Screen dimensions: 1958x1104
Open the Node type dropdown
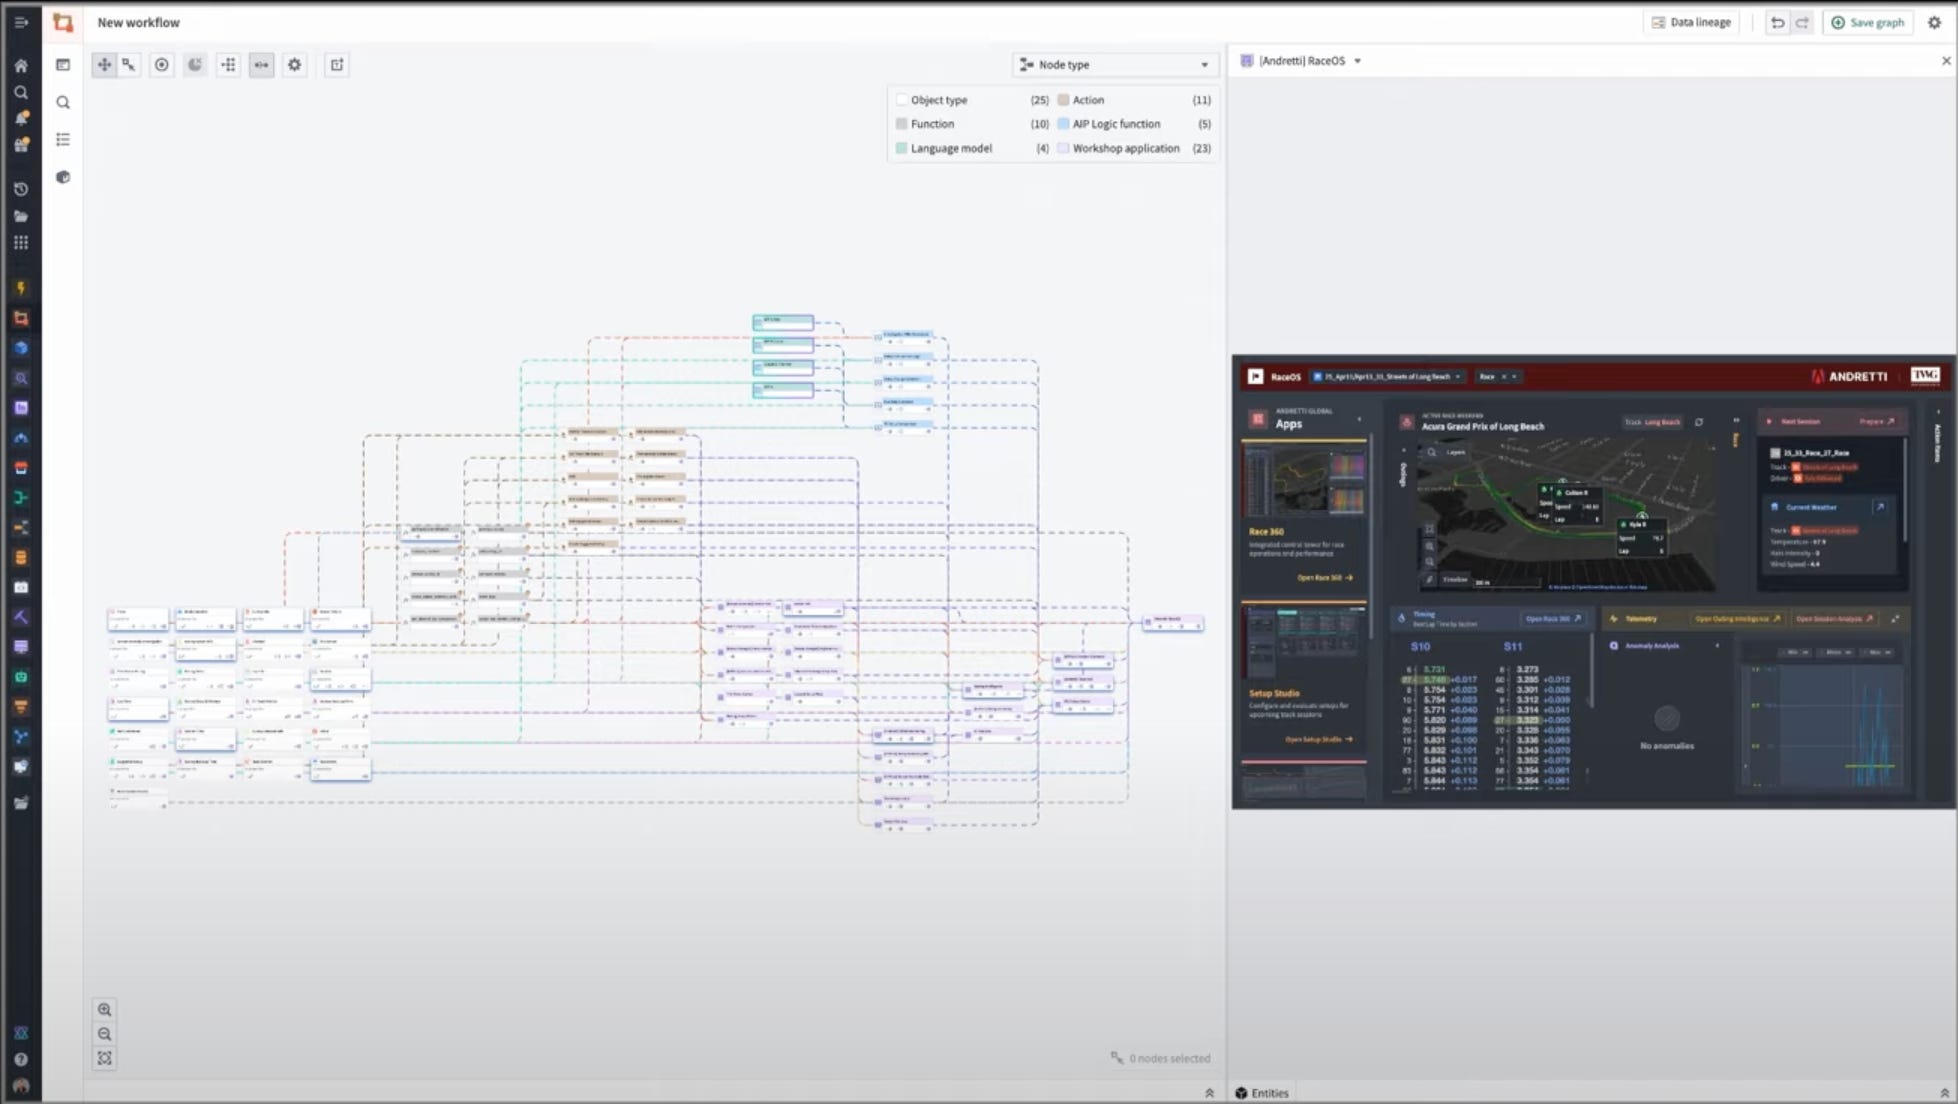[x=1114, y=65]
